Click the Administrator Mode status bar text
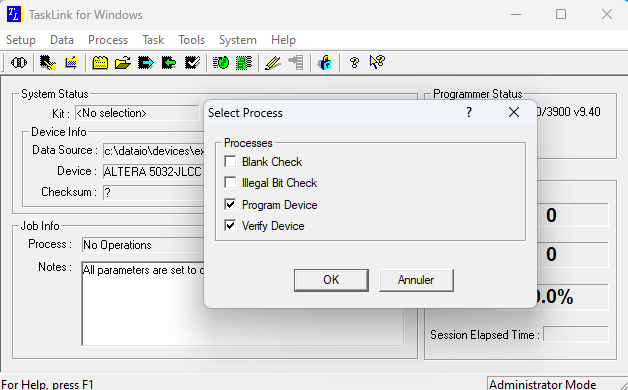This screenshot has height=390, width=628. pyautogui.click(x=542, y=384)
